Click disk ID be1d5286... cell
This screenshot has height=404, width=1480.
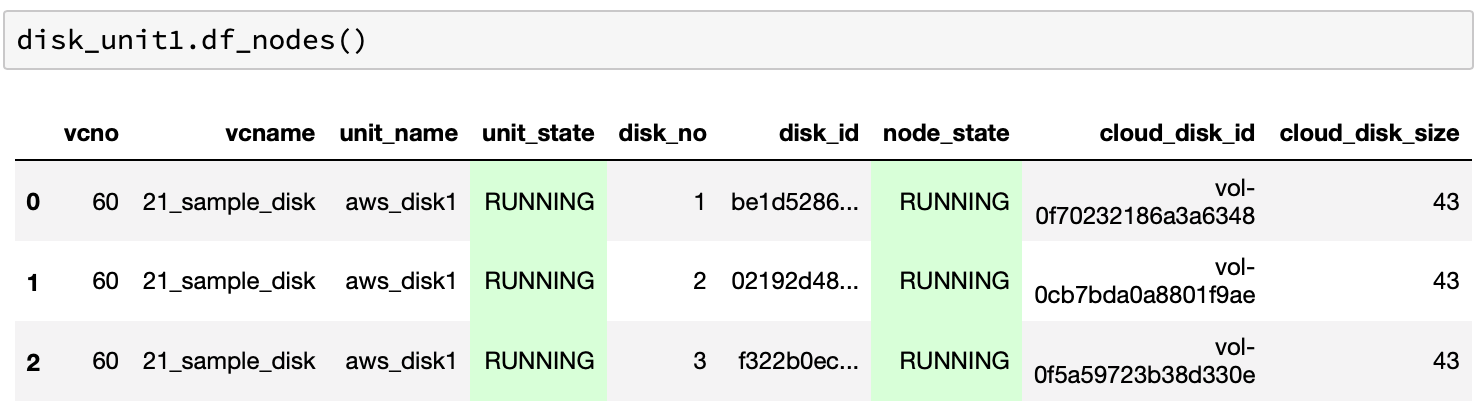pos(794,202)
